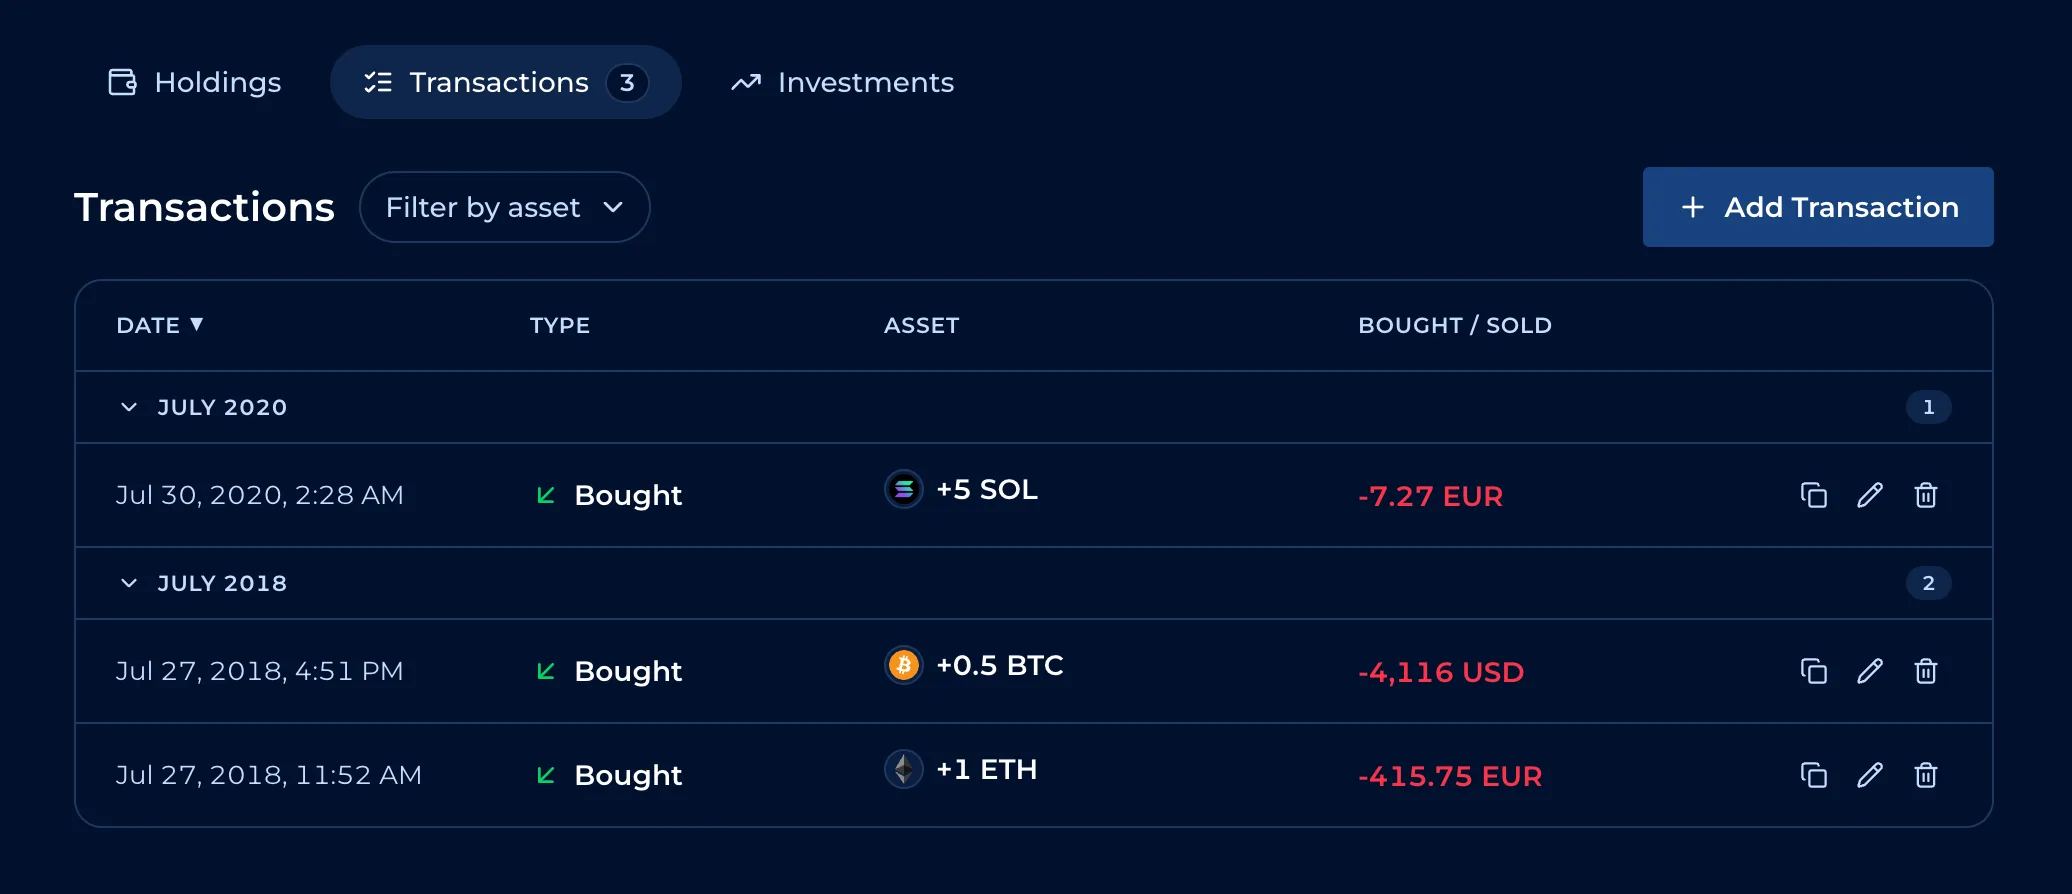This screenshot has width=2072, height=894.
Task: Switch to the Holdings tab
Action: point(195,82)
